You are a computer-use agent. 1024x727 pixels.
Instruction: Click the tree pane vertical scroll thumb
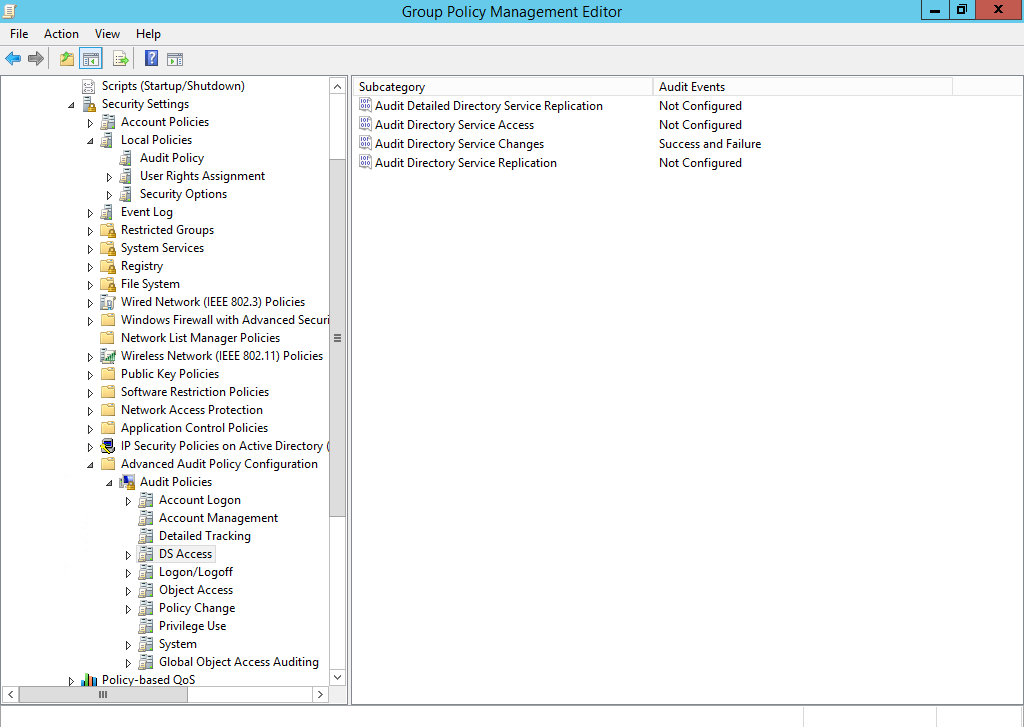tap(338, 338)
